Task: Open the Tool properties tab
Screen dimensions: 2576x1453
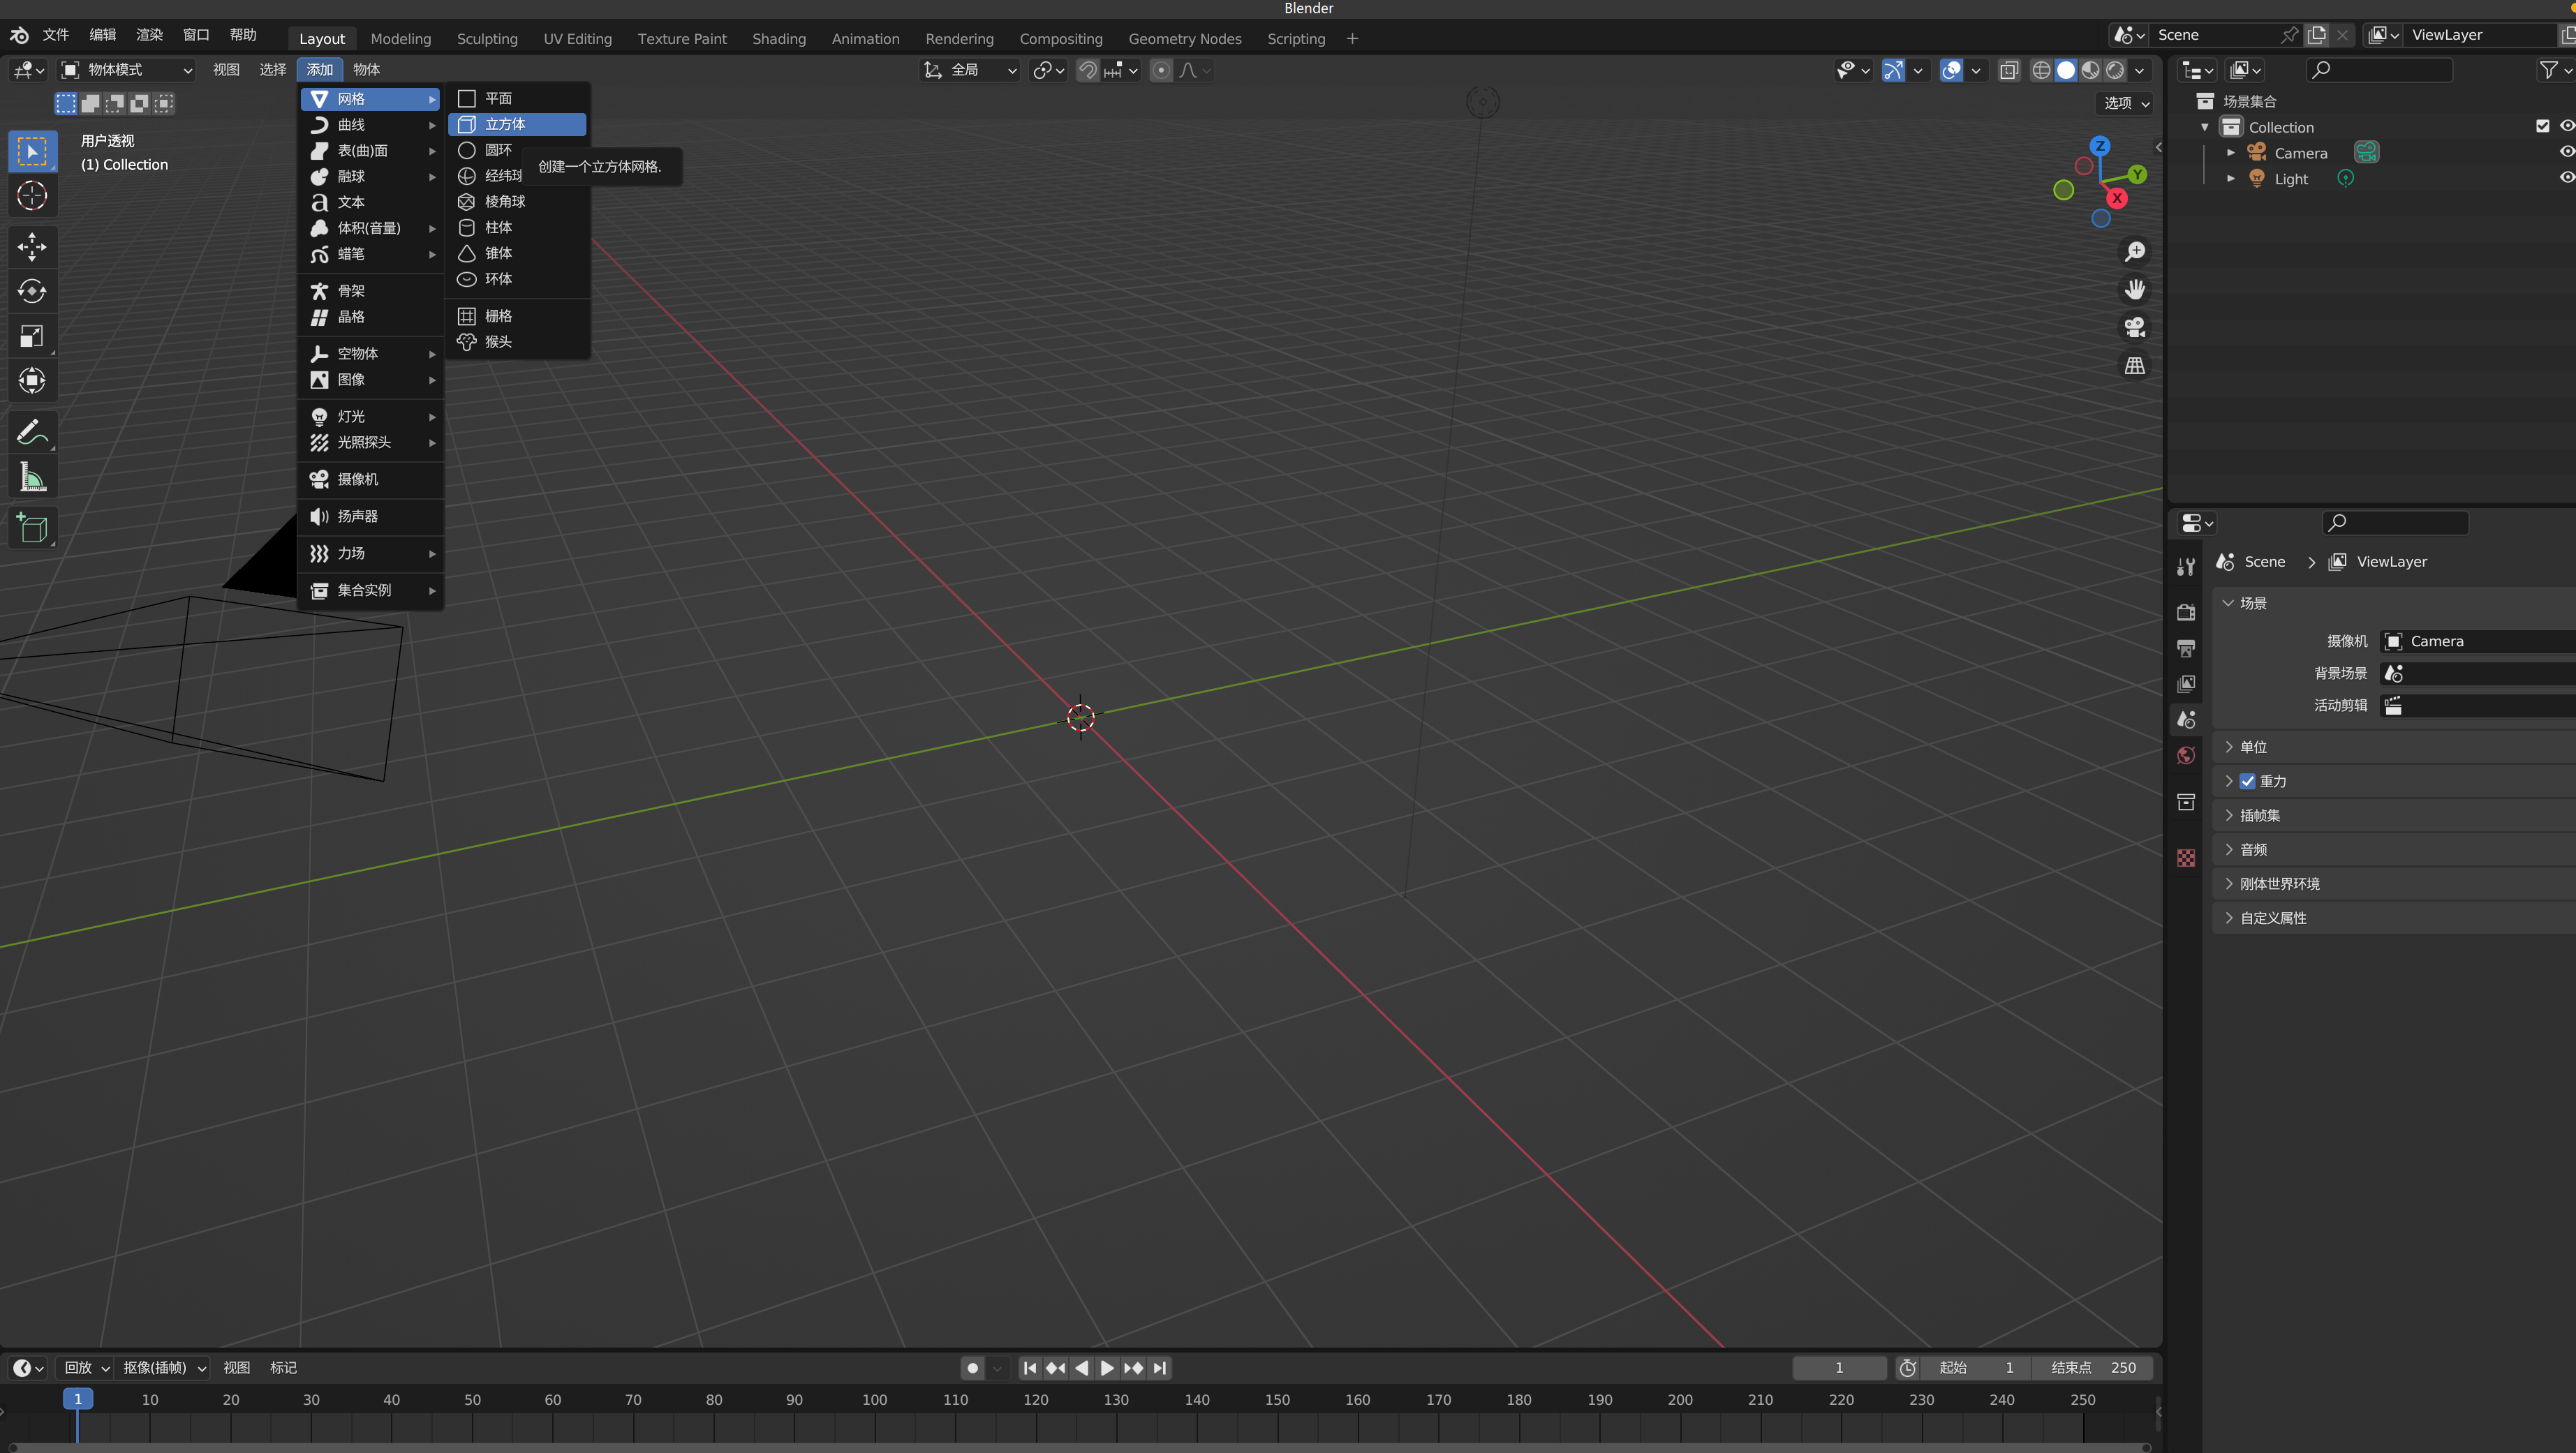Action: [x=2186, y=567]
